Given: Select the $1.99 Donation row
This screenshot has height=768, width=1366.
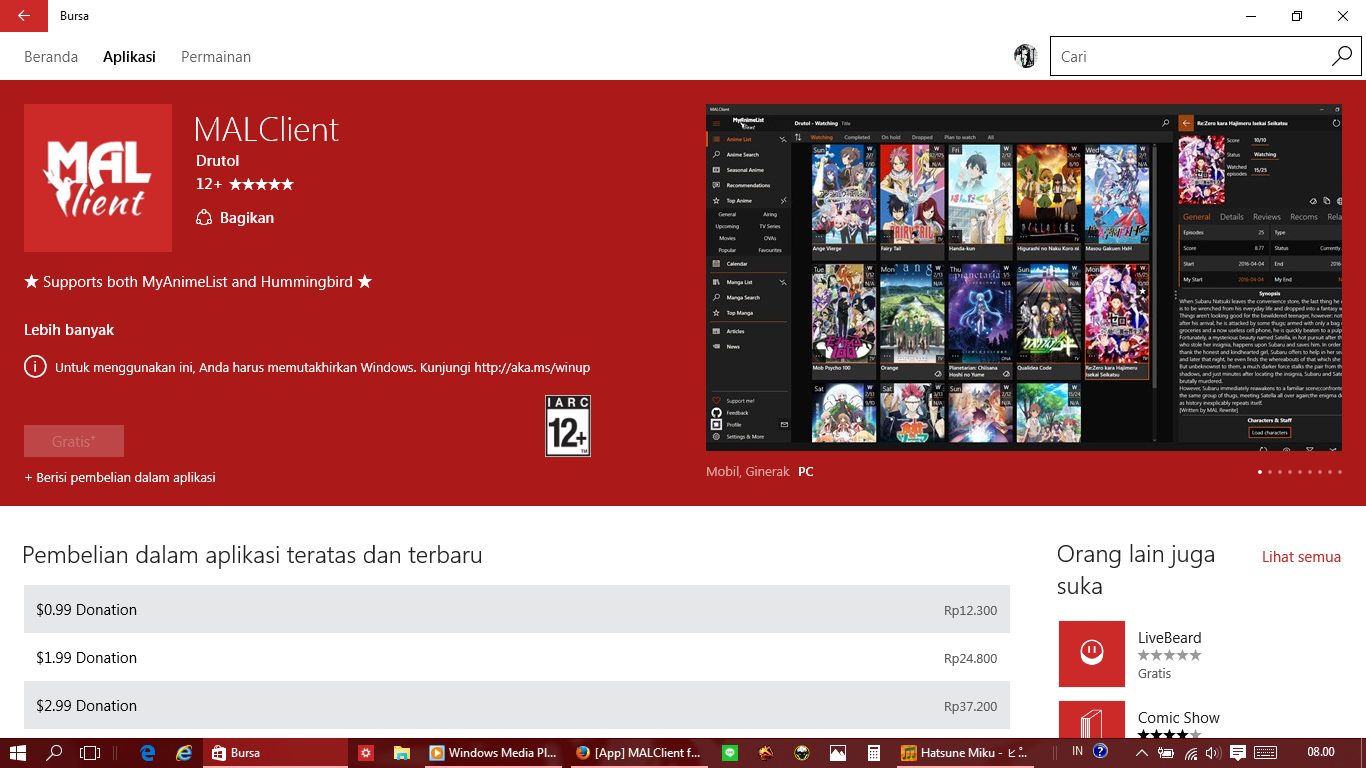Looking at the screenshot, I should coord(516,658).
